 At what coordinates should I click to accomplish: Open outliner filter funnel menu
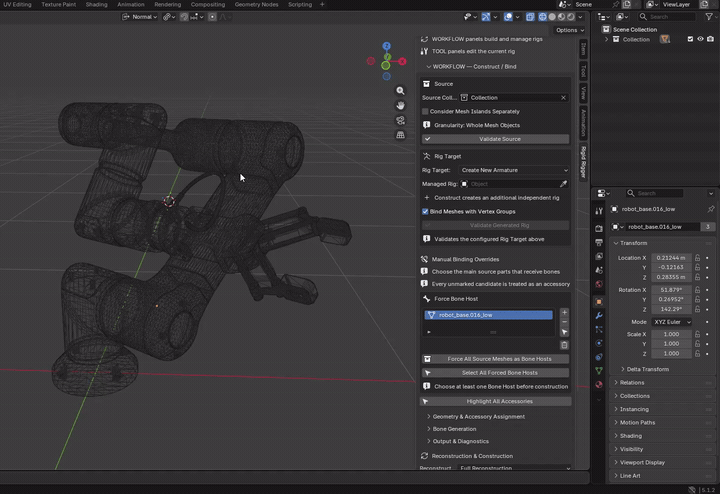[709, 17]
